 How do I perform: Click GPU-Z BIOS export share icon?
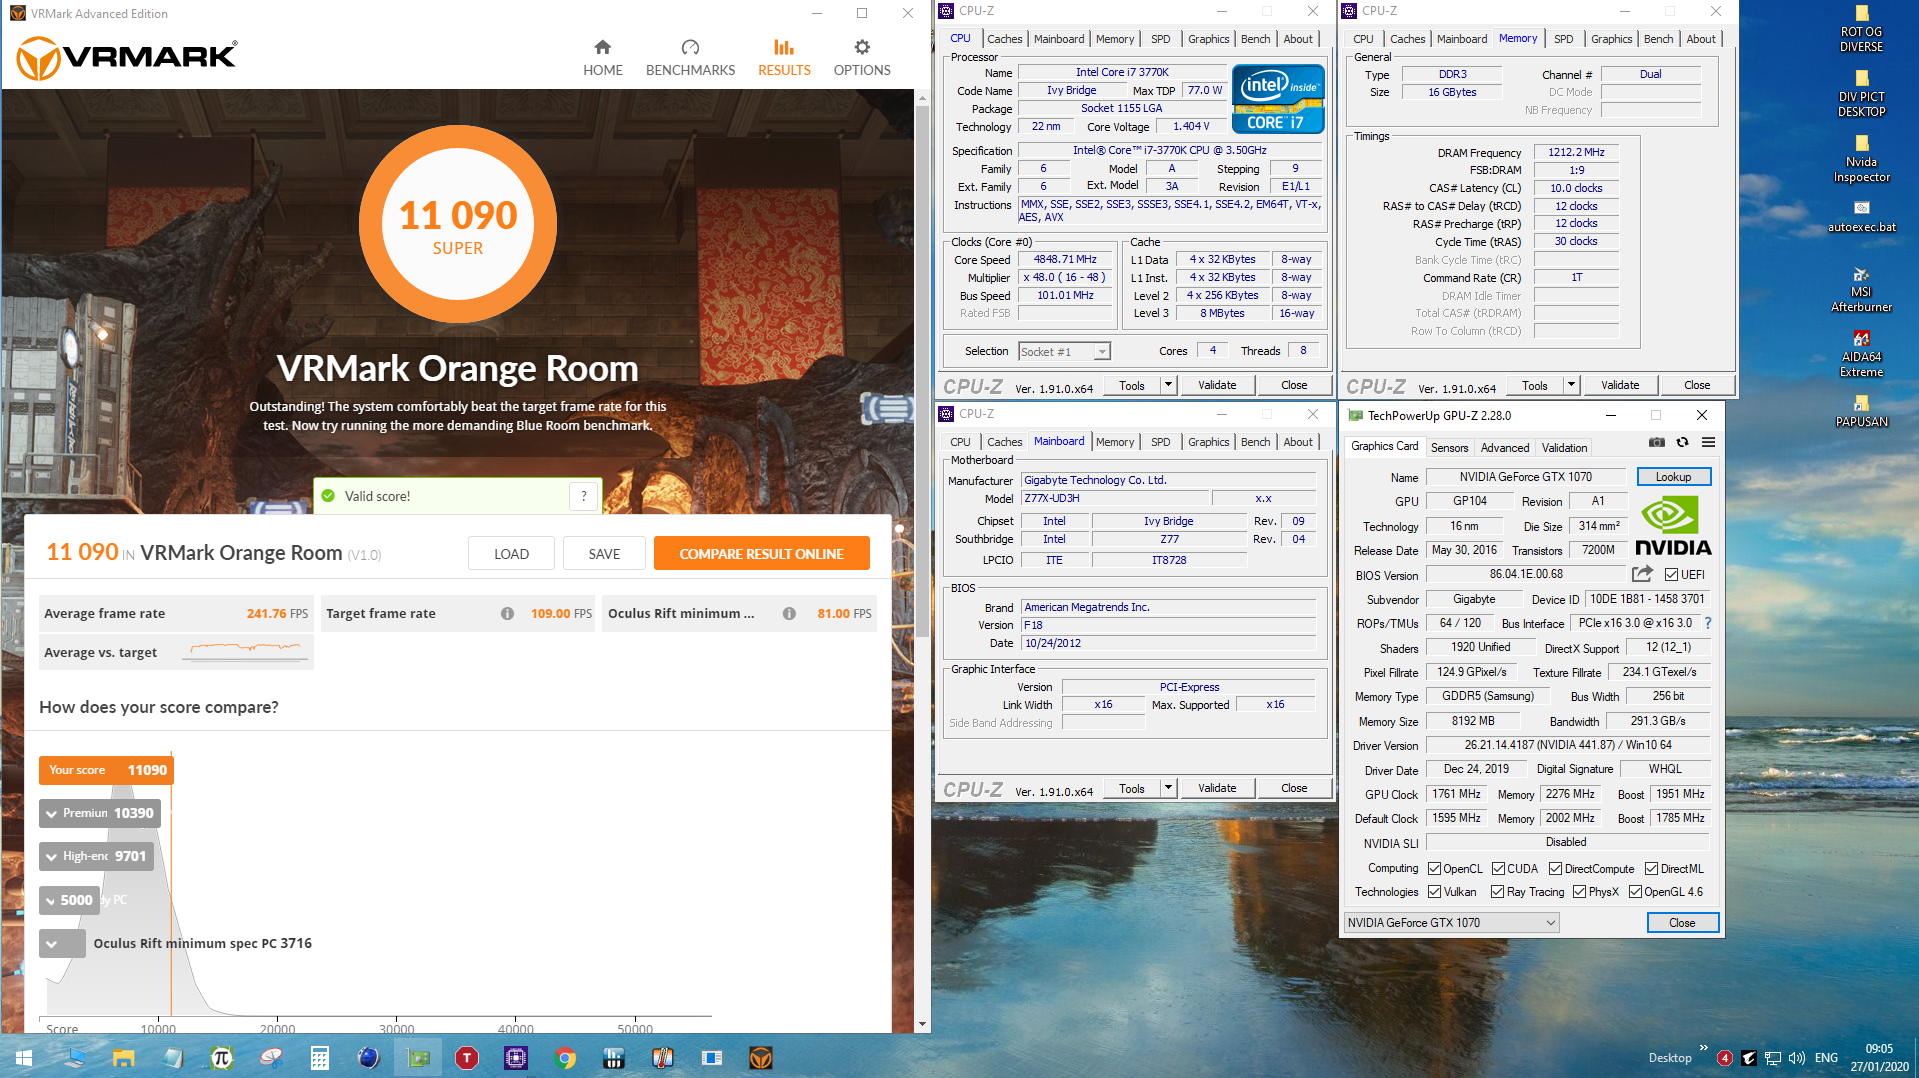[x=1642, y=574]
